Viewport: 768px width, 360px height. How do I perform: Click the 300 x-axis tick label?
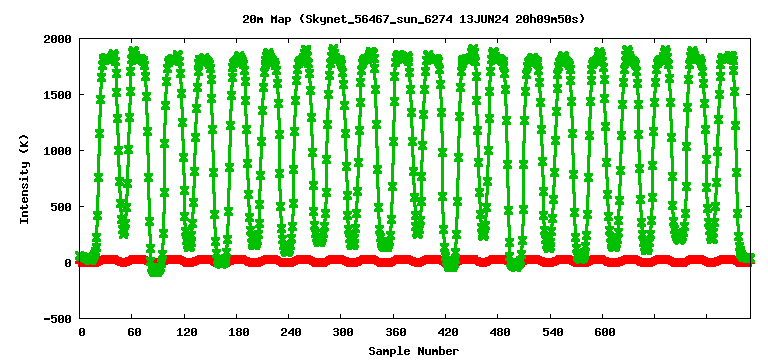(x=343, y=332)
